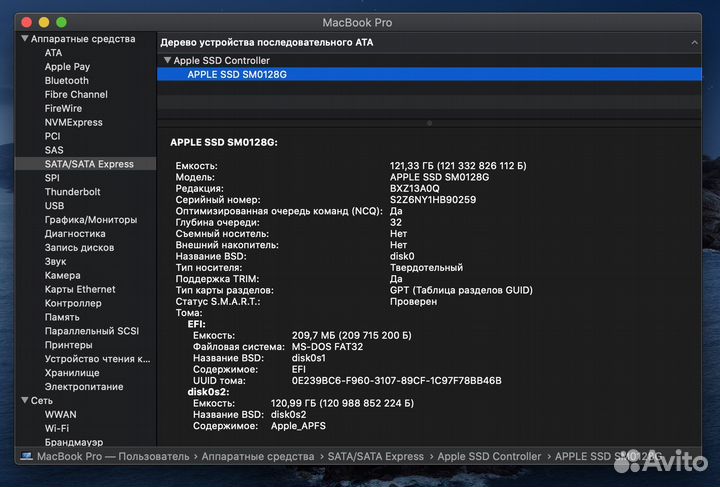Select Thunderbolt in the sidebar
Image resolution: width=720 pixels, height=487 pixels.
(x=72, y=192)
